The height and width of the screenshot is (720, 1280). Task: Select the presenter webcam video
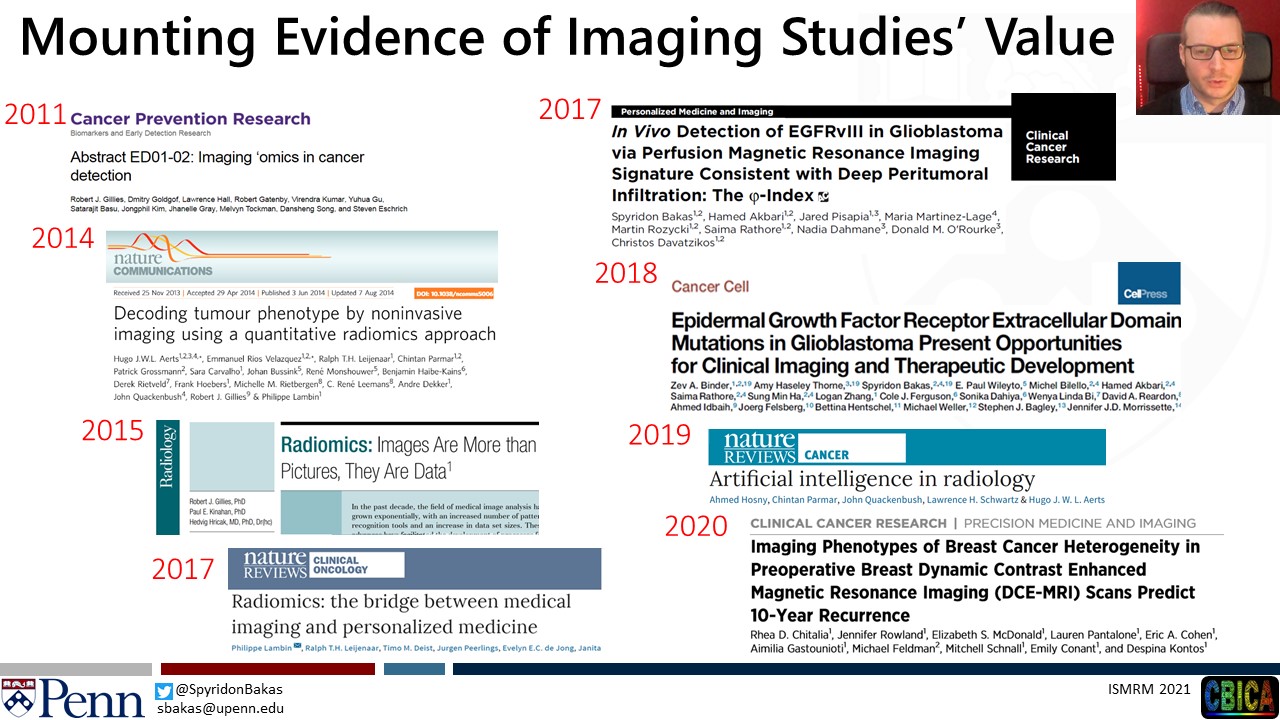click(1207, 57)
